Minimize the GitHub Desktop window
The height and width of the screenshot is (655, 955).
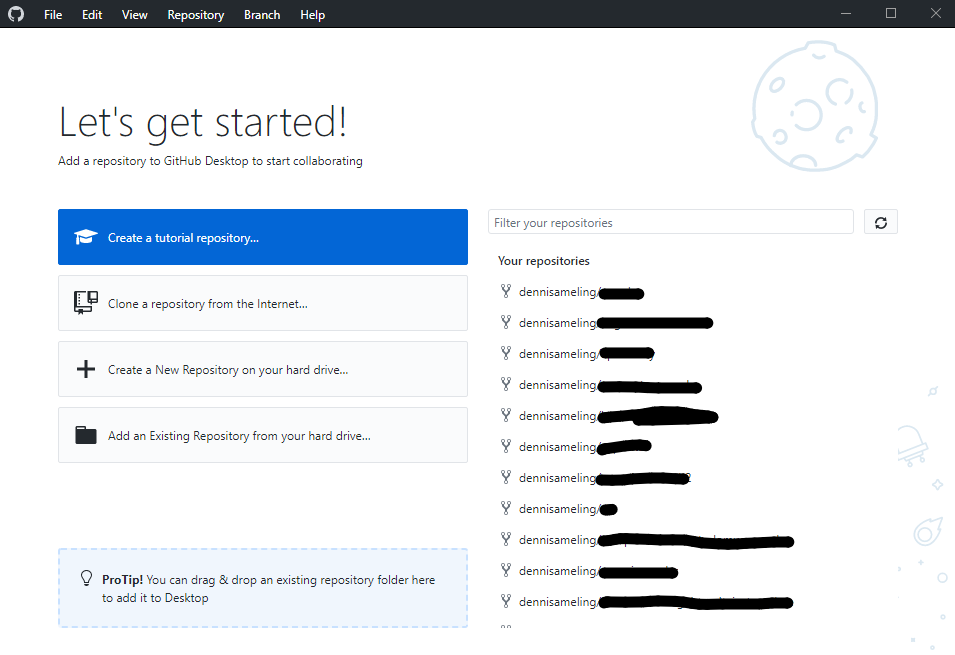pyautogui.click(x=846, y=13)
